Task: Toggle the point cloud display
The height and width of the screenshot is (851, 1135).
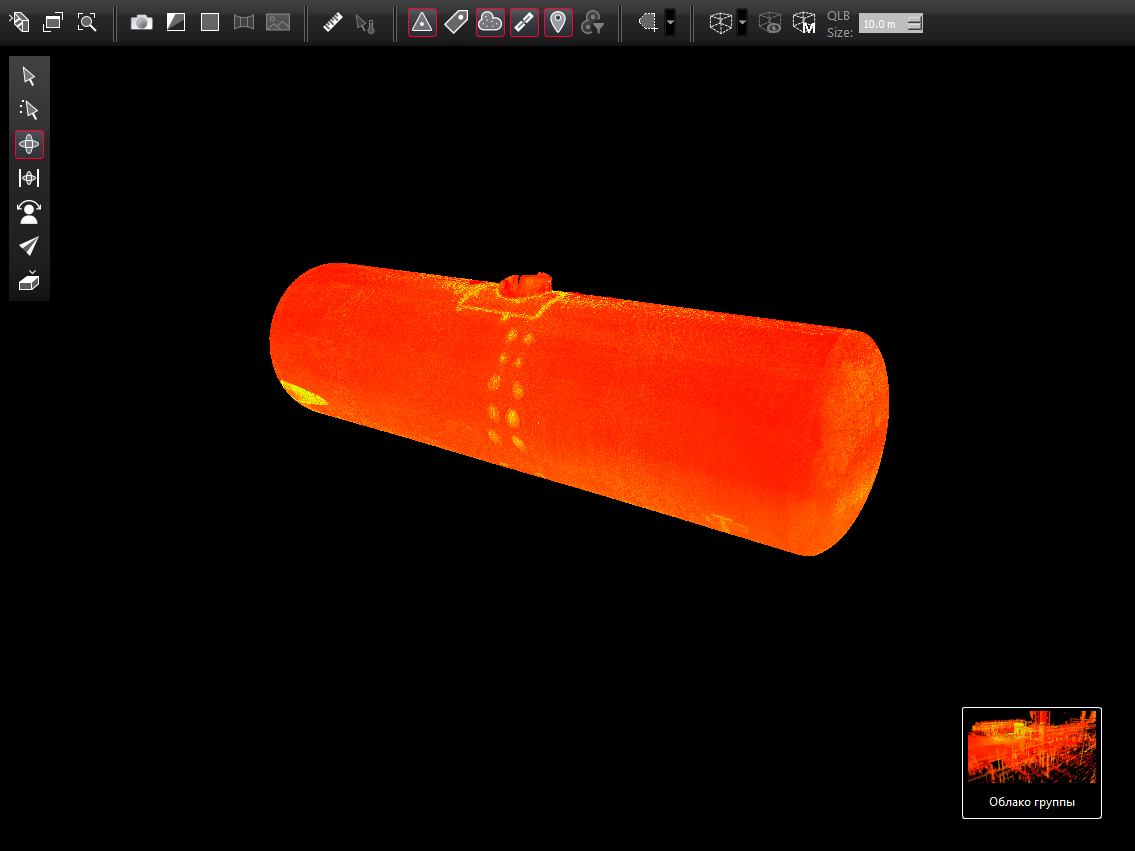Action: (490, 22)
